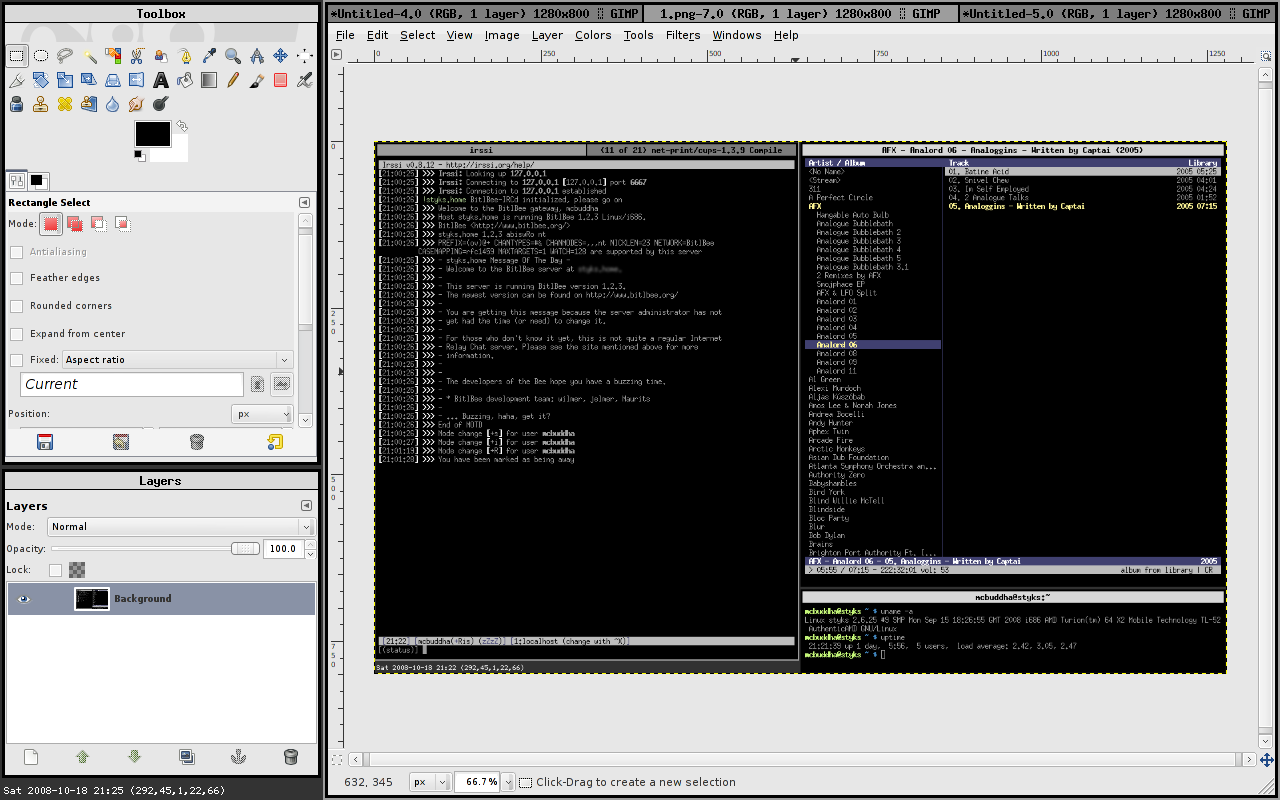Adjust the layer Opacity slider
Screen dimensions: 1280x800
tap(155, 549)
